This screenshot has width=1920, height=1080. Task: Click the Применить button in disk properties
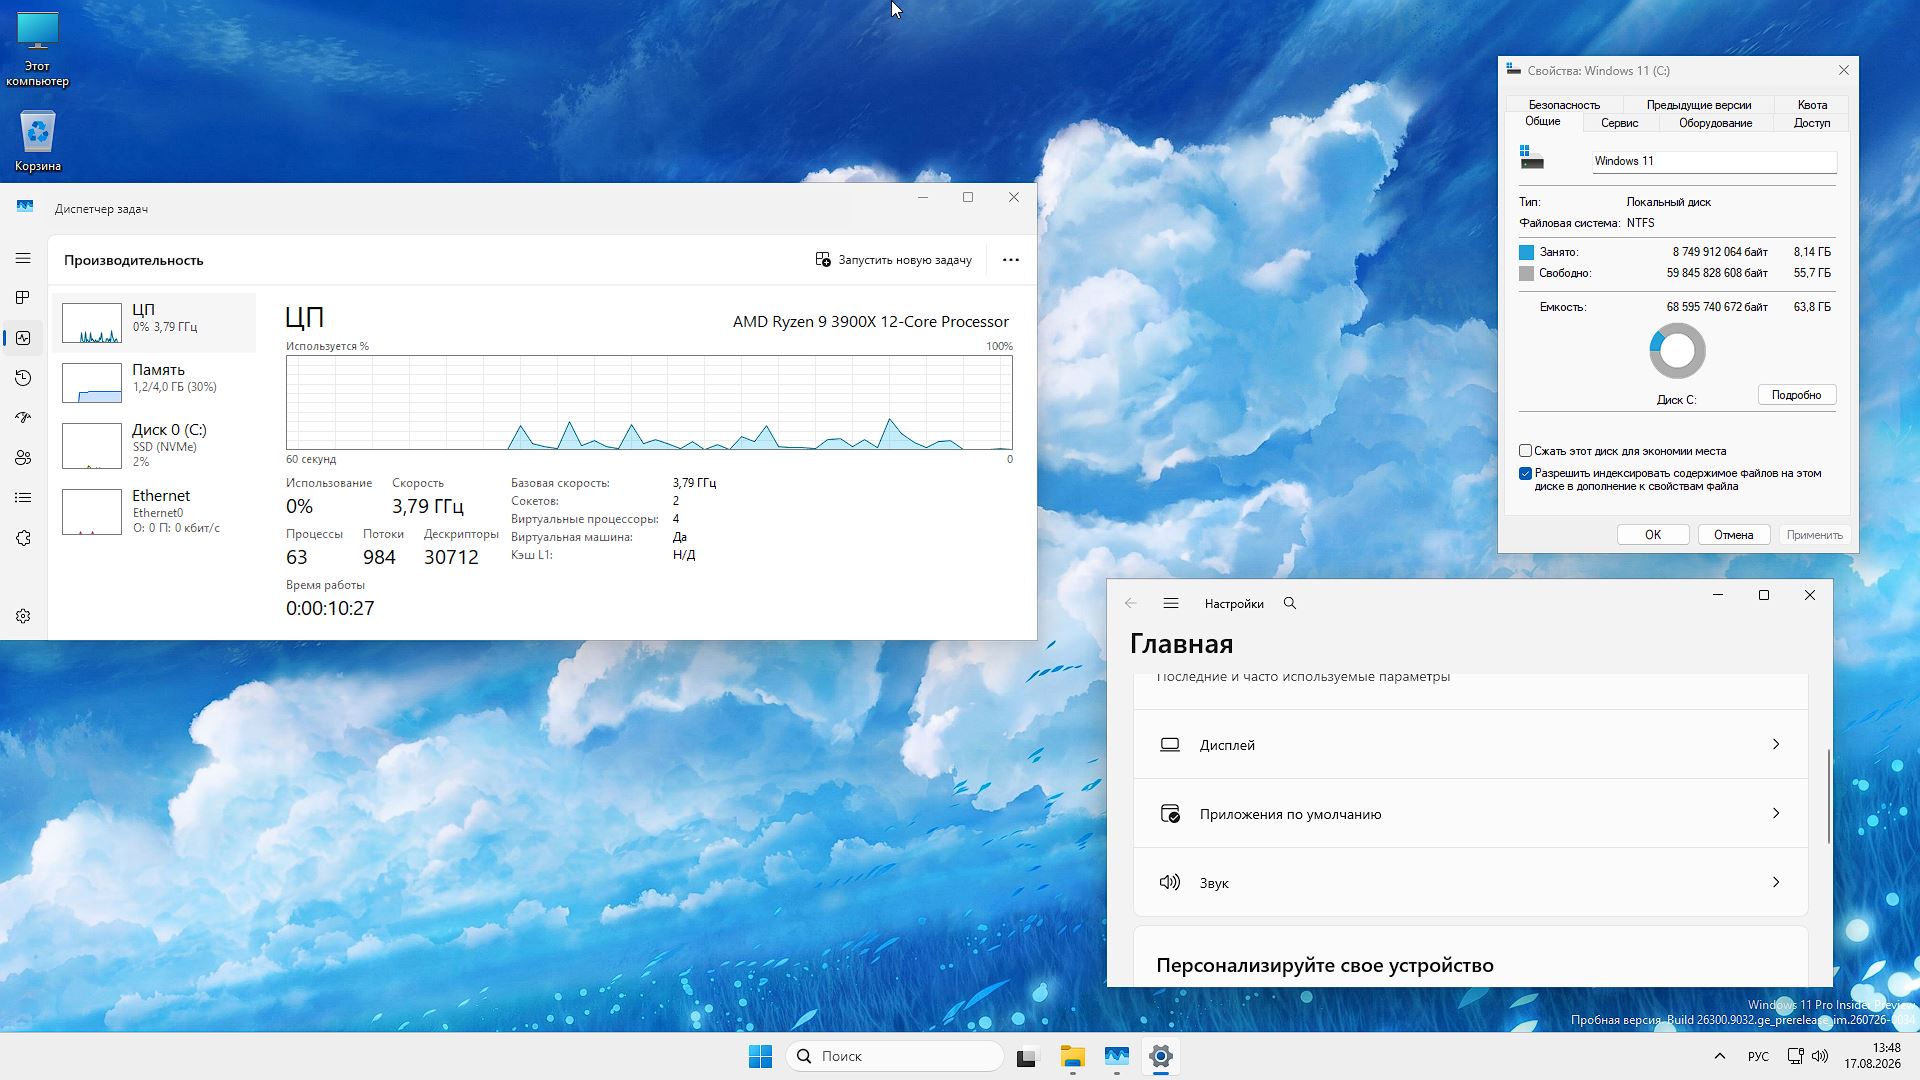pos(1814,535)
